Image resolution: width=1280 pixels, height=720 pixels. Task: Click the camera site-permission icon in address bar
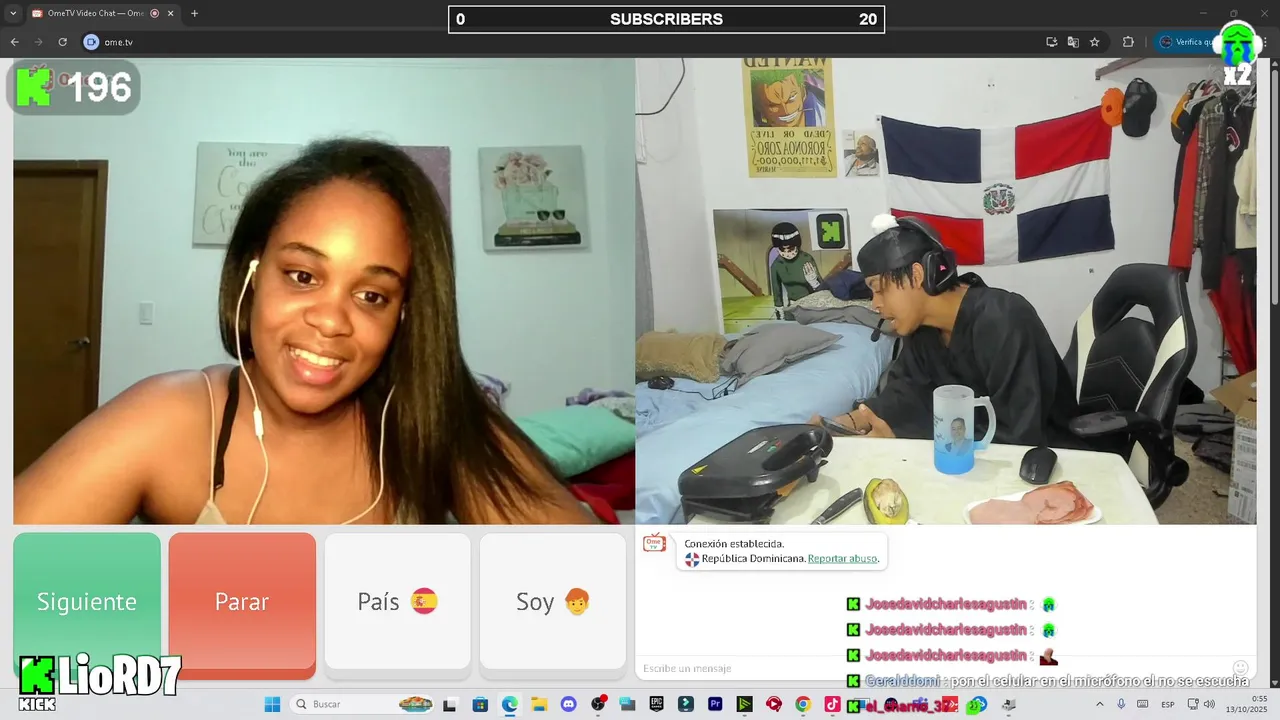pos(91,42)
